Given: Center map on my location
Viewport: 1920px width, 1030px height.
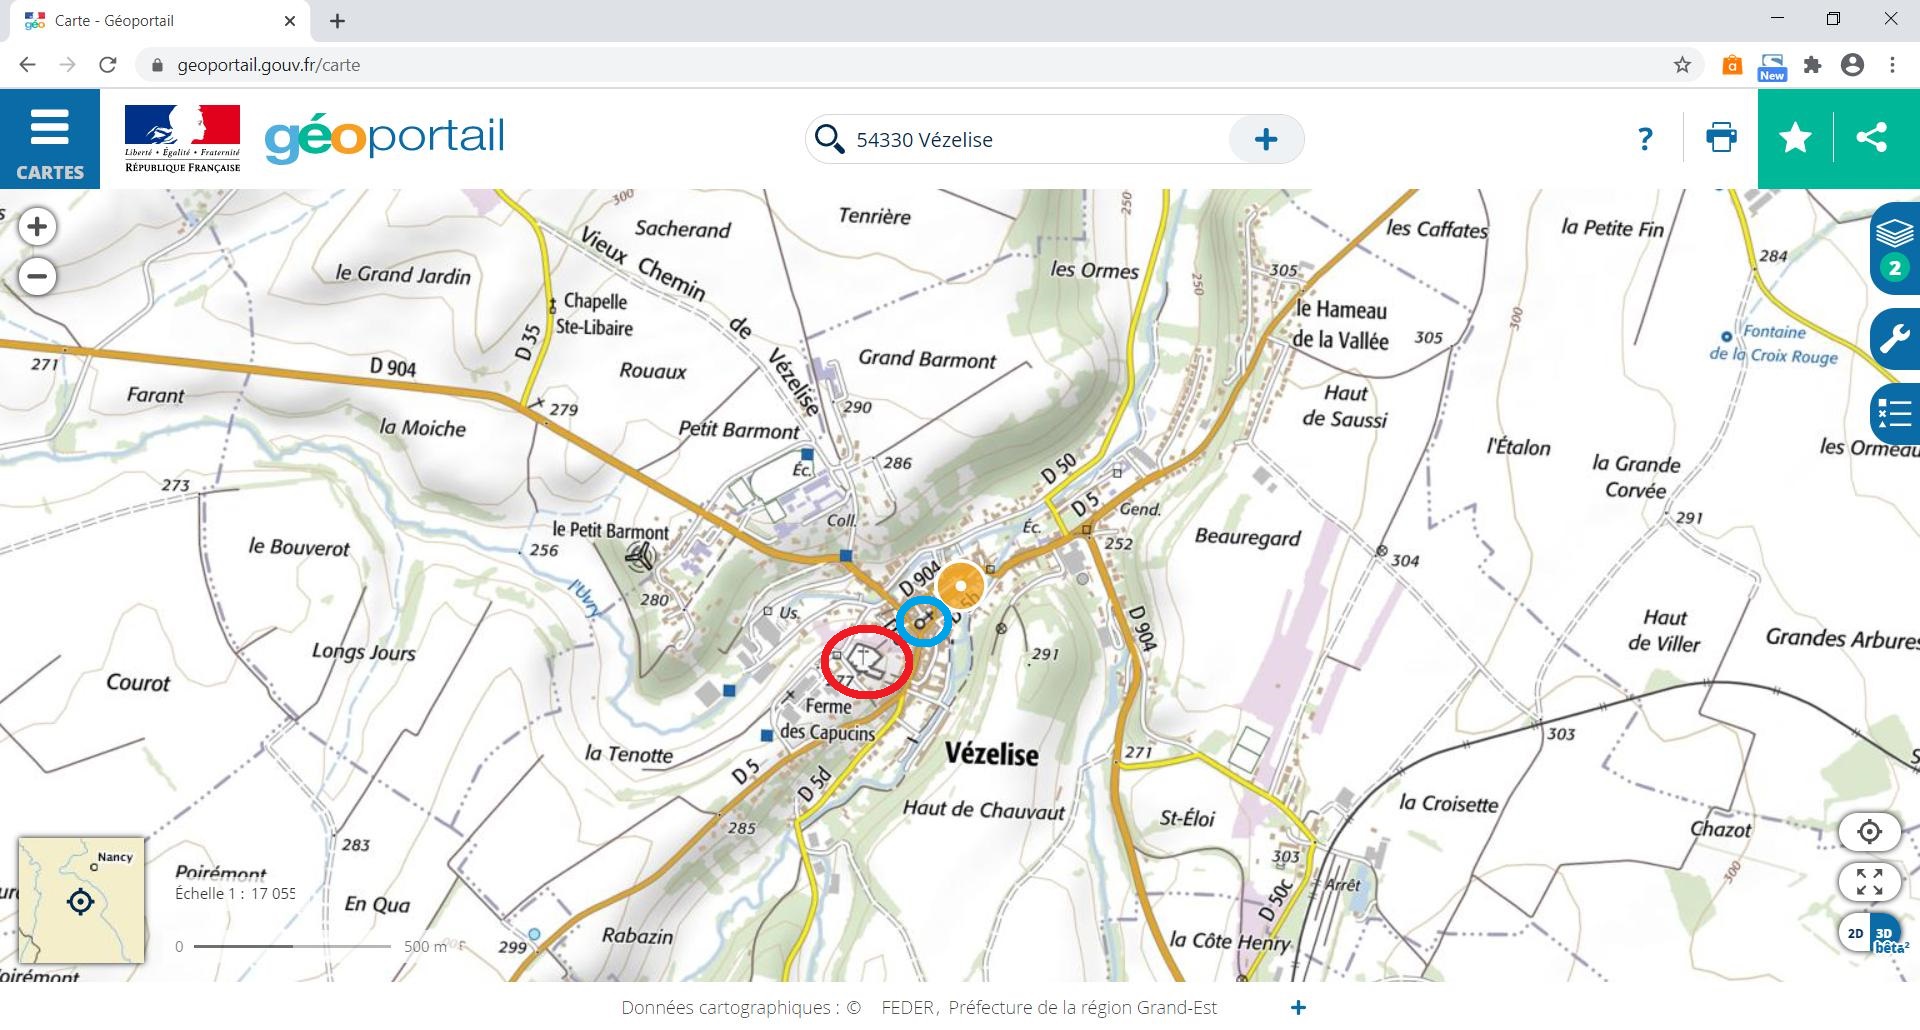Looking at the screenshot, I should [x=1869, y=831].
